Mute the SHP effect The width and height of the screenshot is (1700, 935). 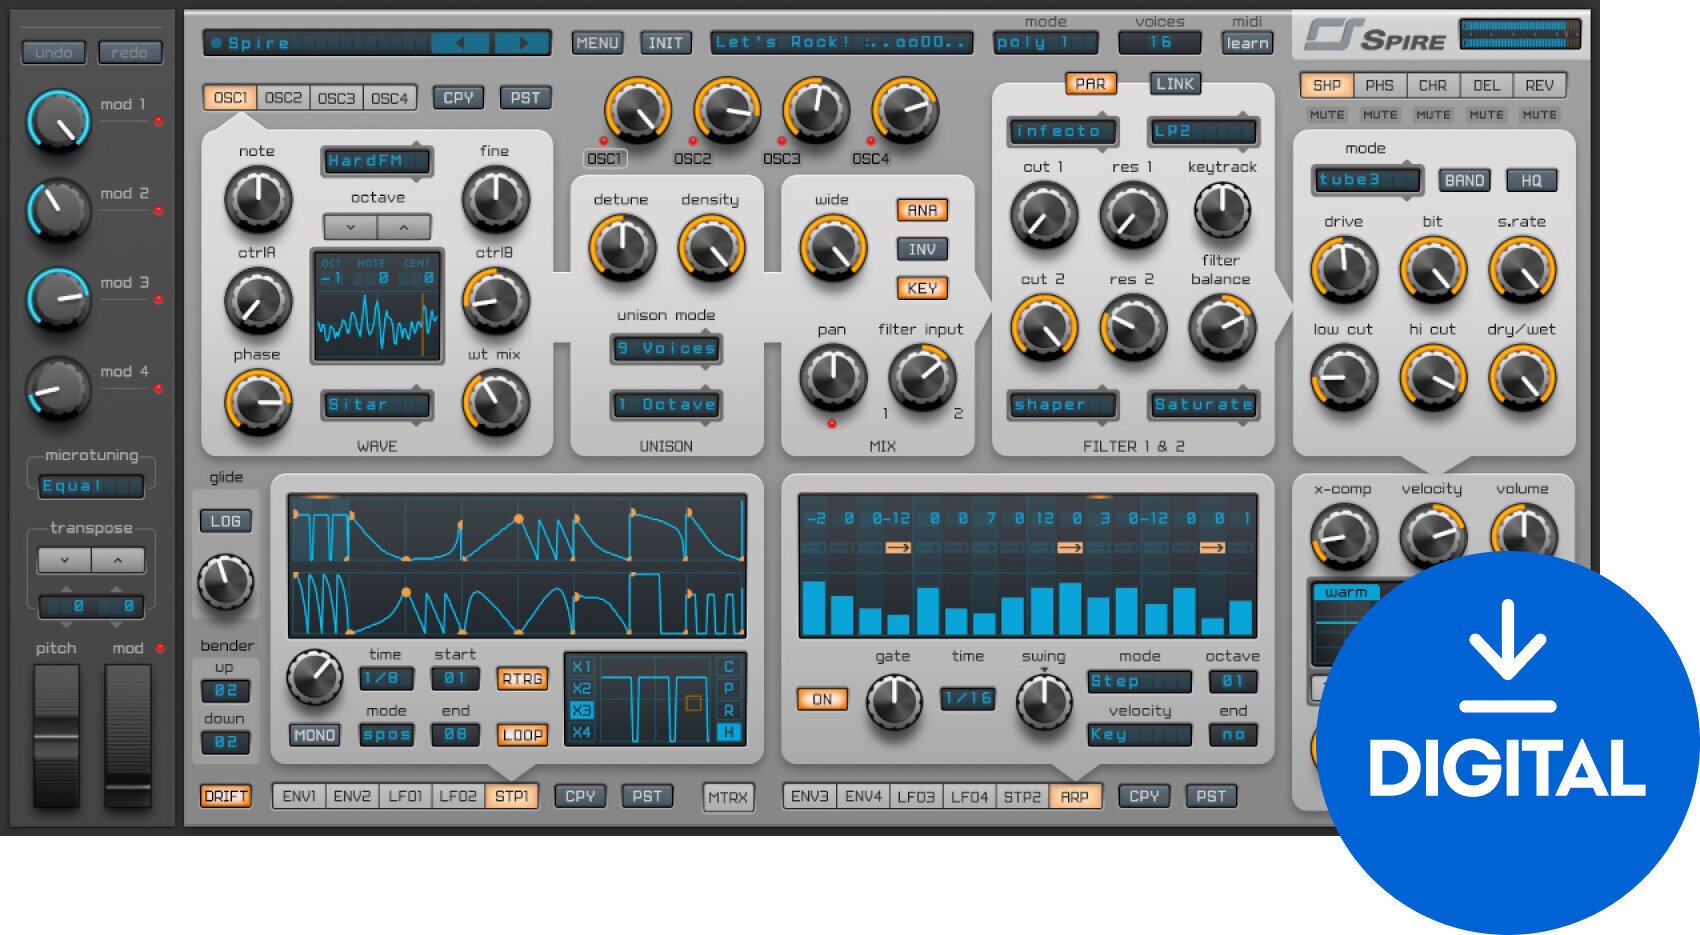[1325, 114]
